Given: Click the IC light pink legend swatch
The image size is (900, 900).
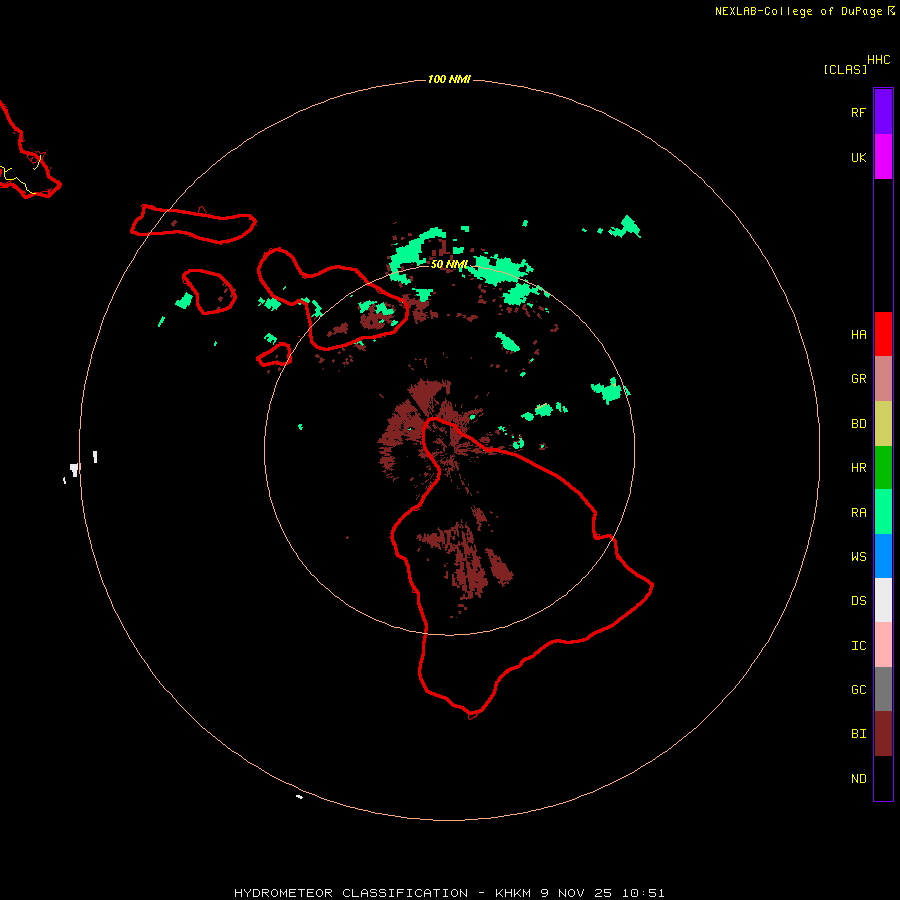Looking at the screenshot, I should 883,645.
